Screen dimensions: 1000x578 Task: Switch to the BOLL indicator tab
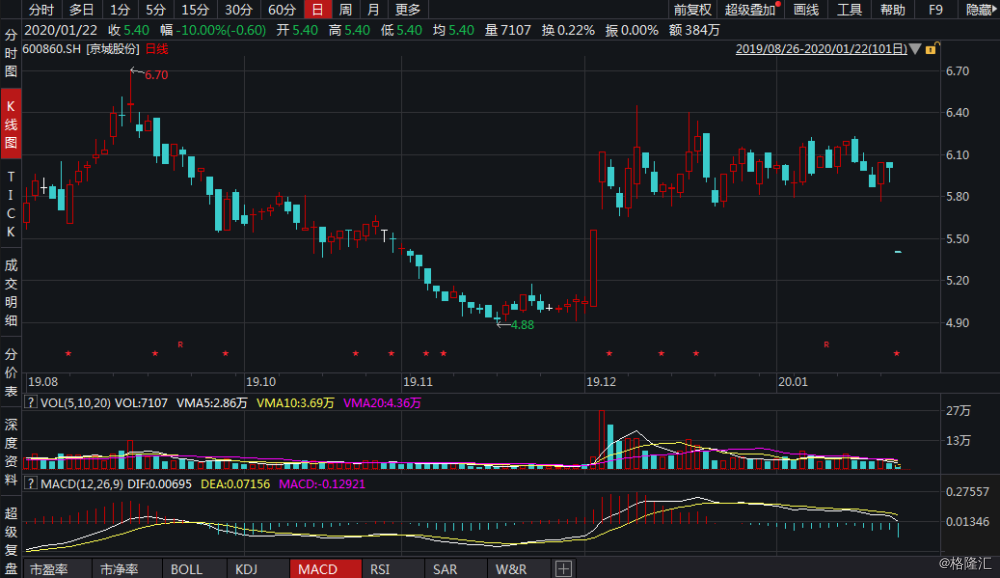click(x=186, y=569)
